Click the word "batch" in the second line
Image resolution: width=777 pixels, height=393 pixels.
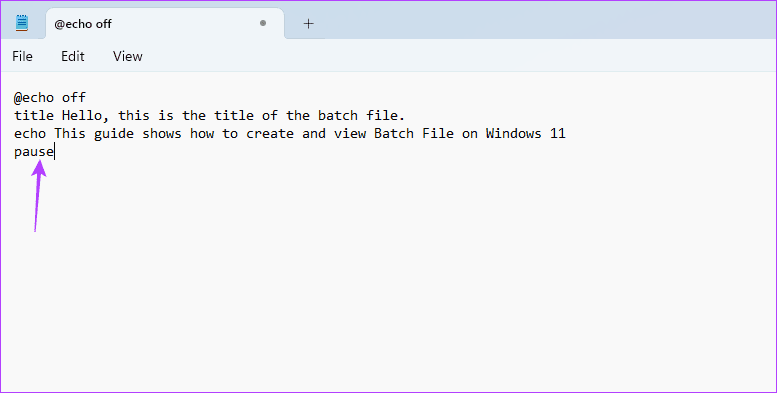338,116
